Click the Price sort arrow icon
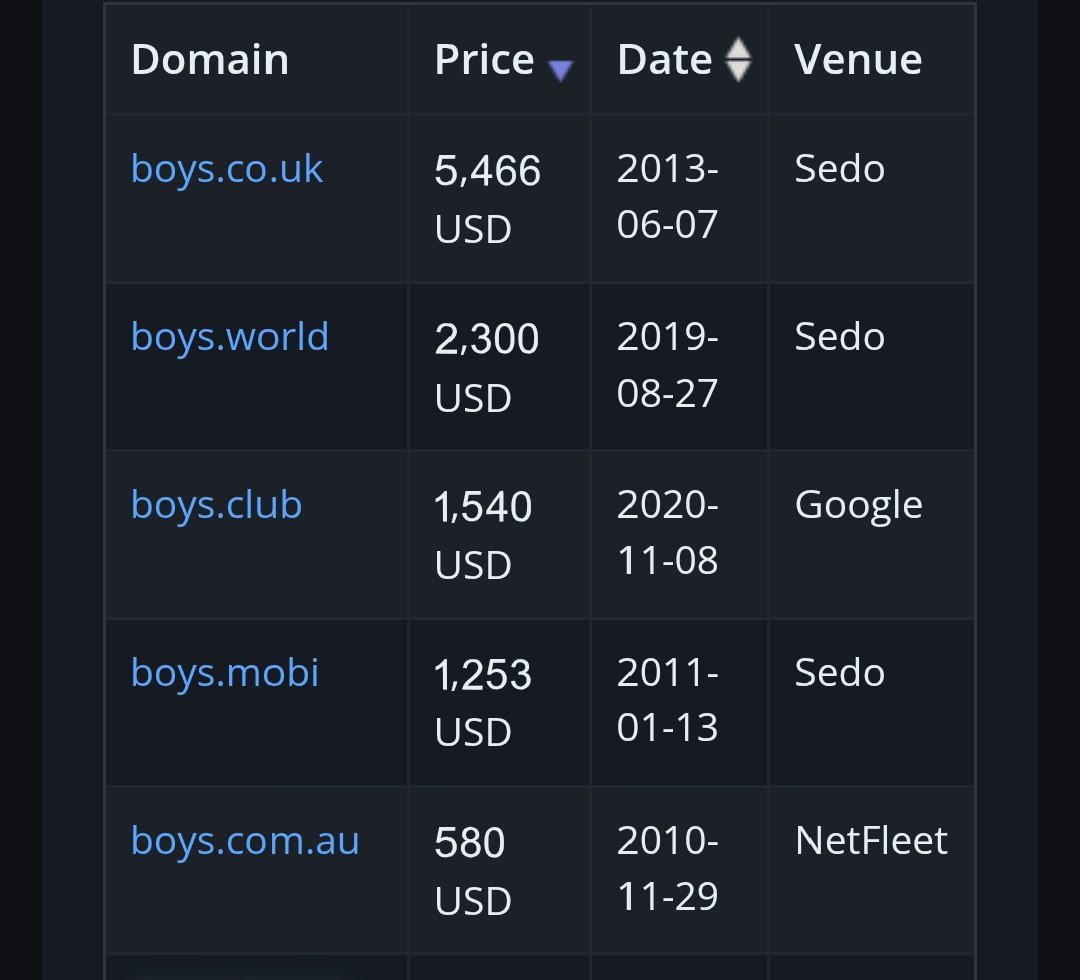The image size is (1080, 980). [560, 70]
